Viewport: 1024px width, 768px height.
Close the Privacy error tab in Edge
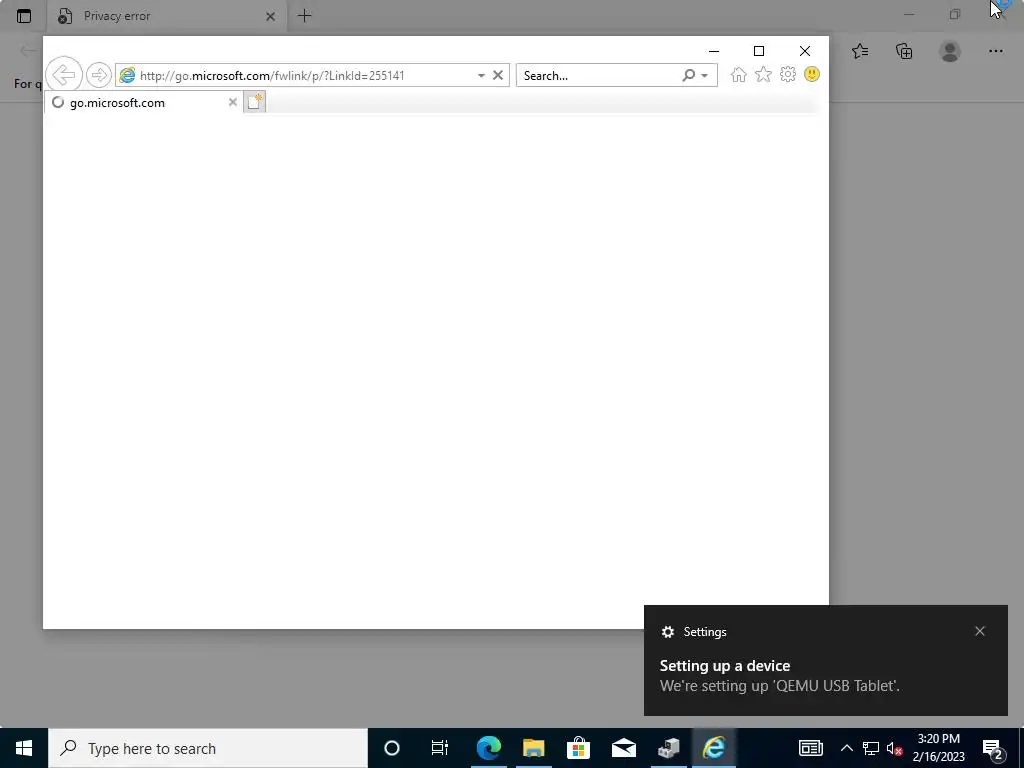[270, 16]
